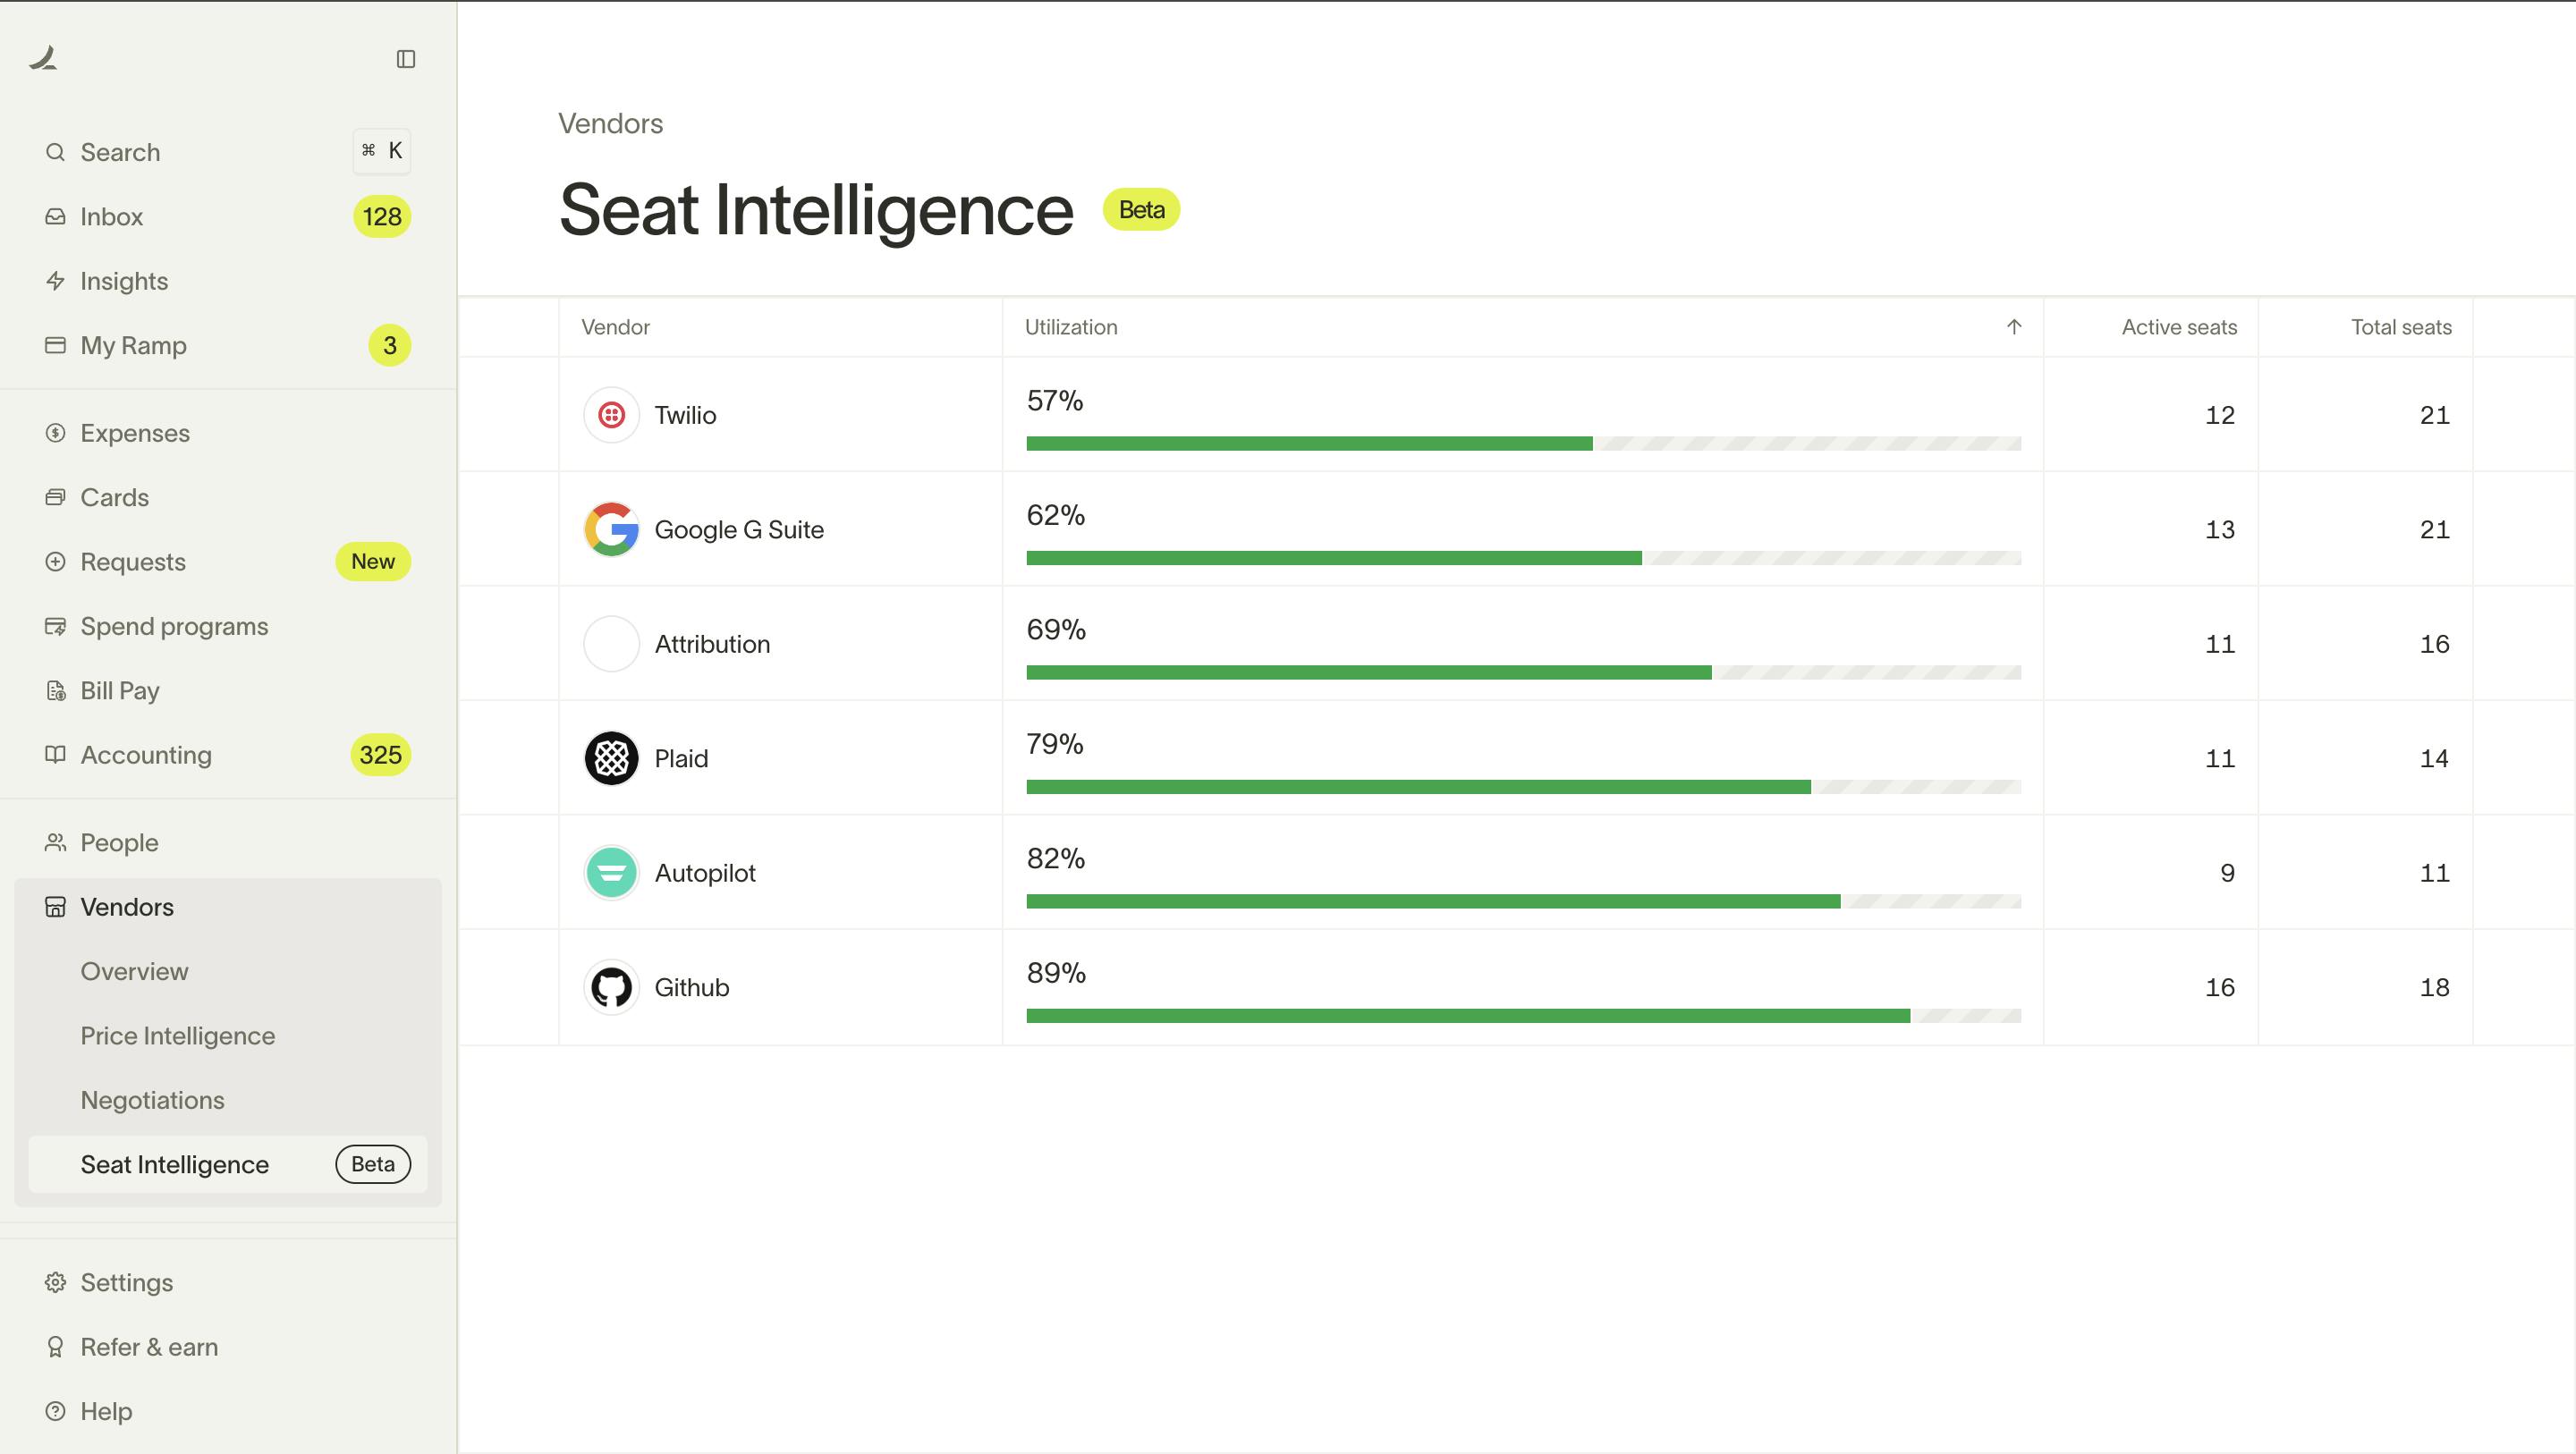Click the Refer & earn link
Viewport: 2576px width, 1454px height.
click(149, 1347)
